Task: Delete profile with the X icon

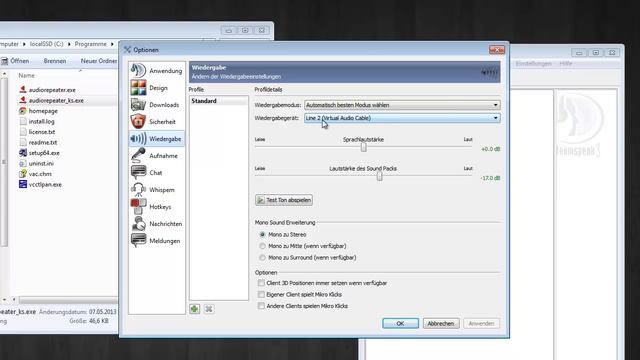Action: pyautogui.click(x=209, y=309)
